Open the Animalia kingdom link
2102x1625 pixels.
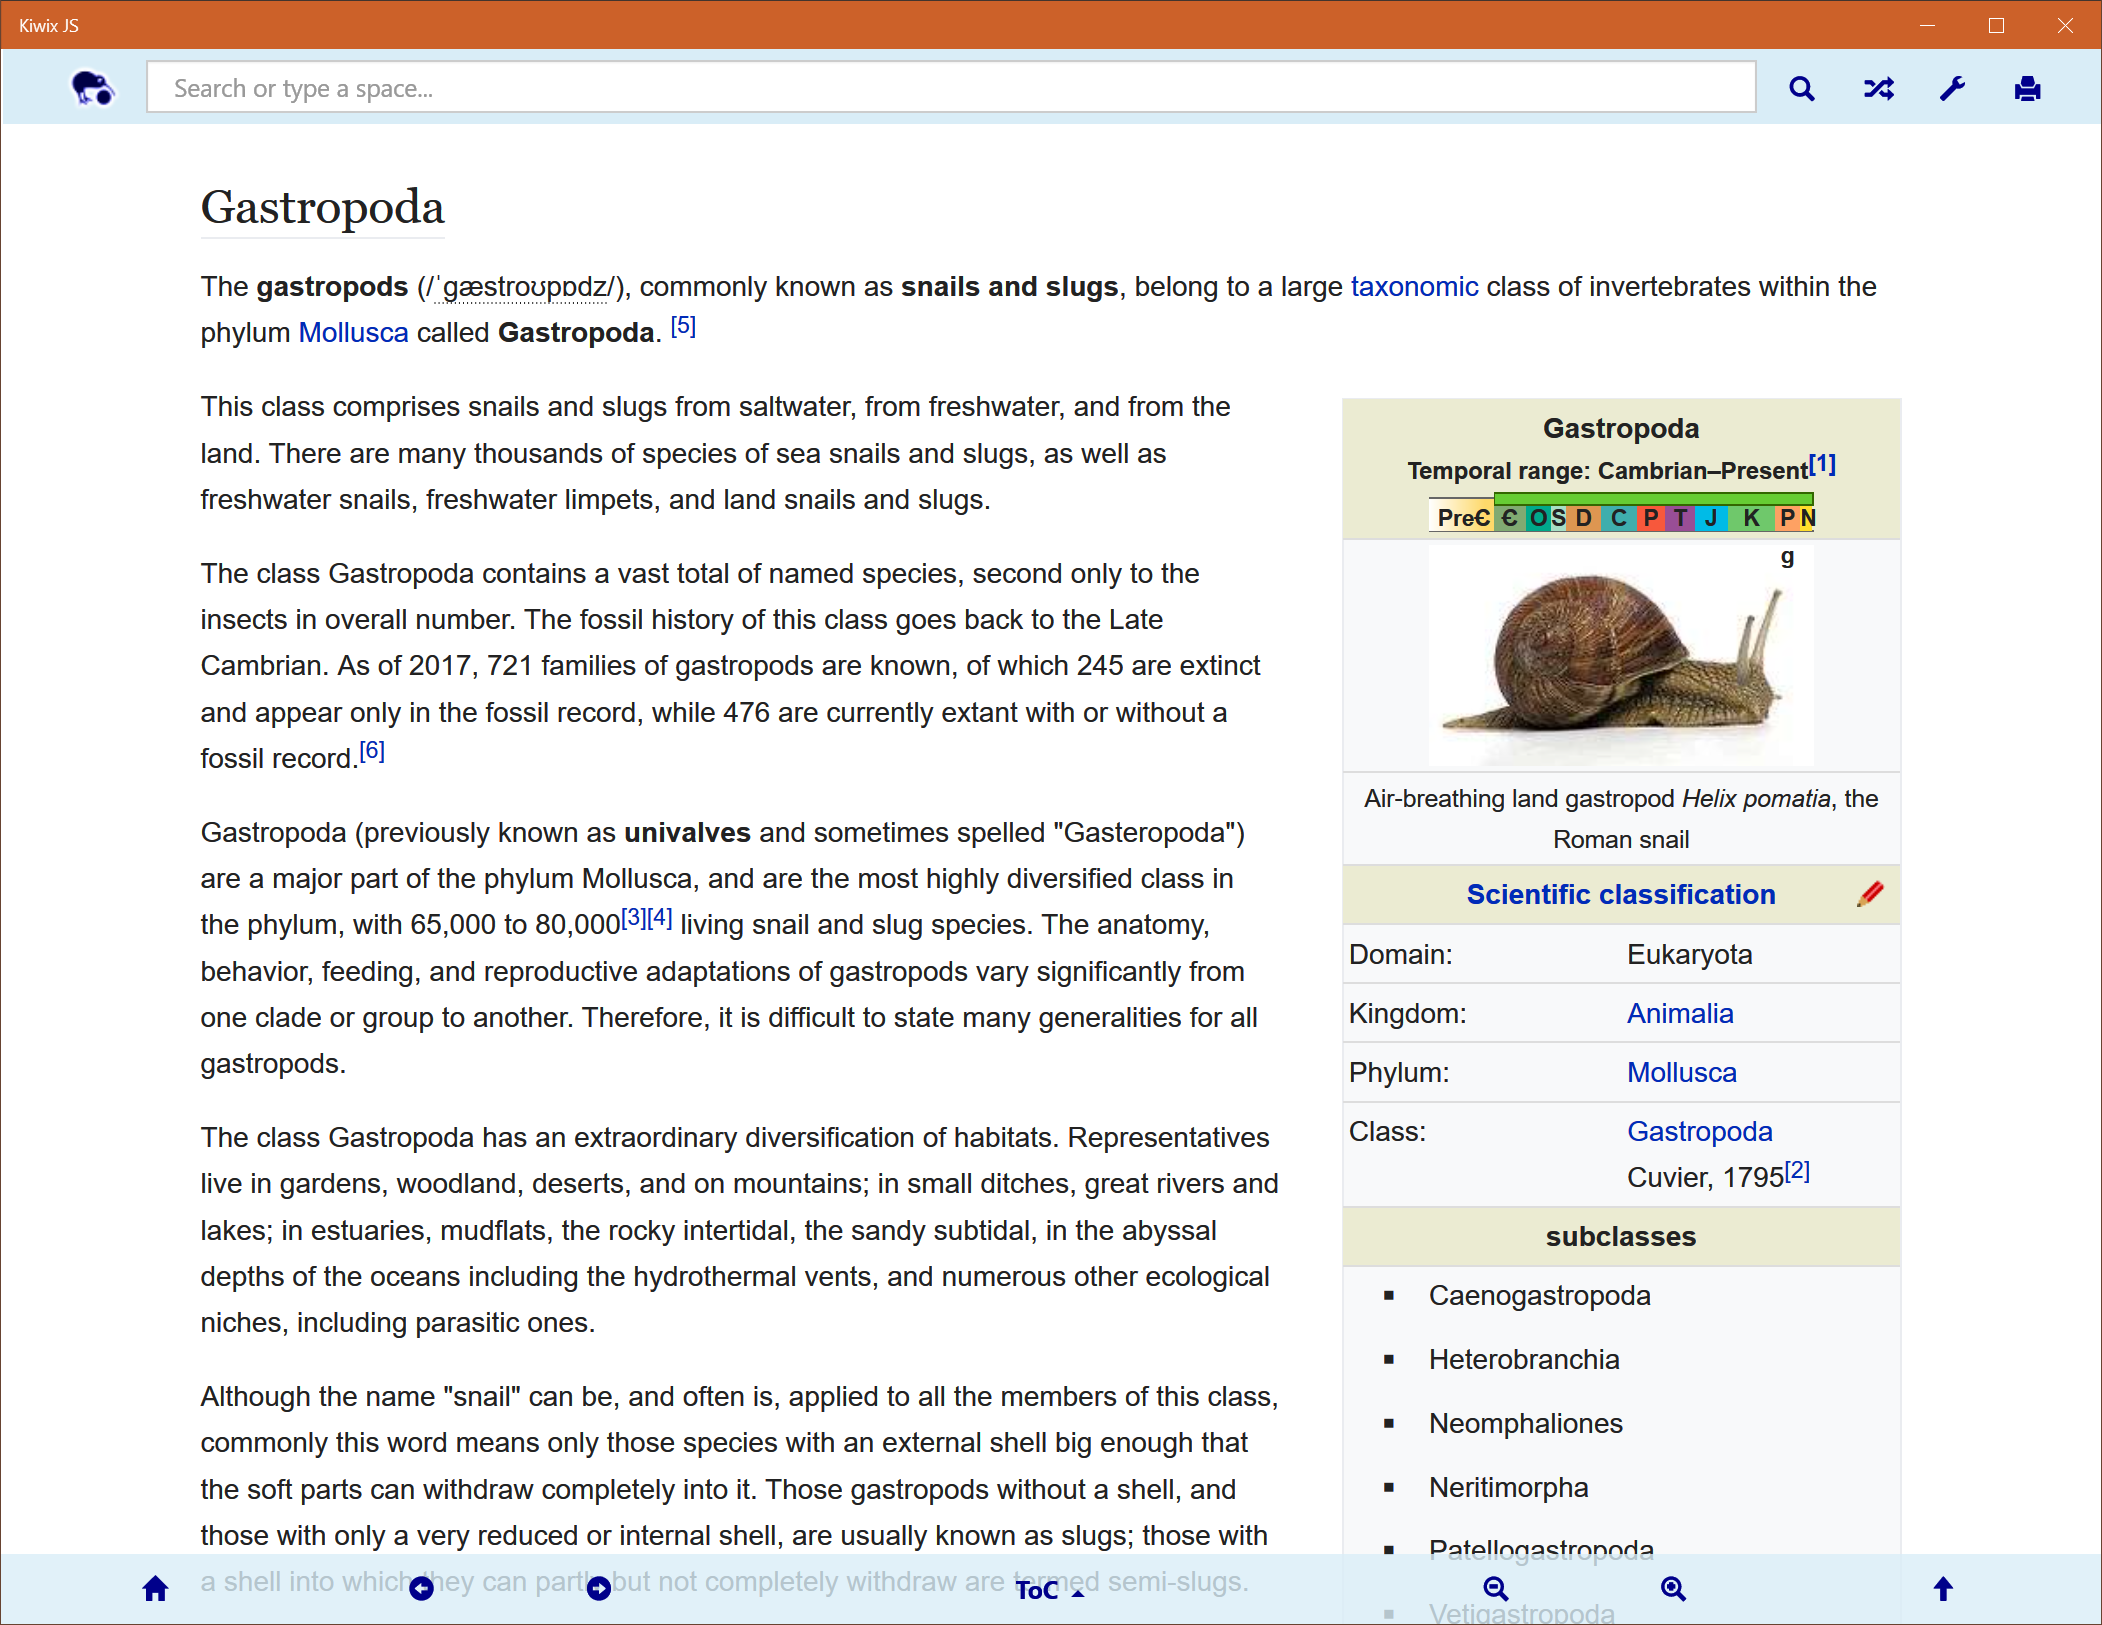coord(1680,1014)
